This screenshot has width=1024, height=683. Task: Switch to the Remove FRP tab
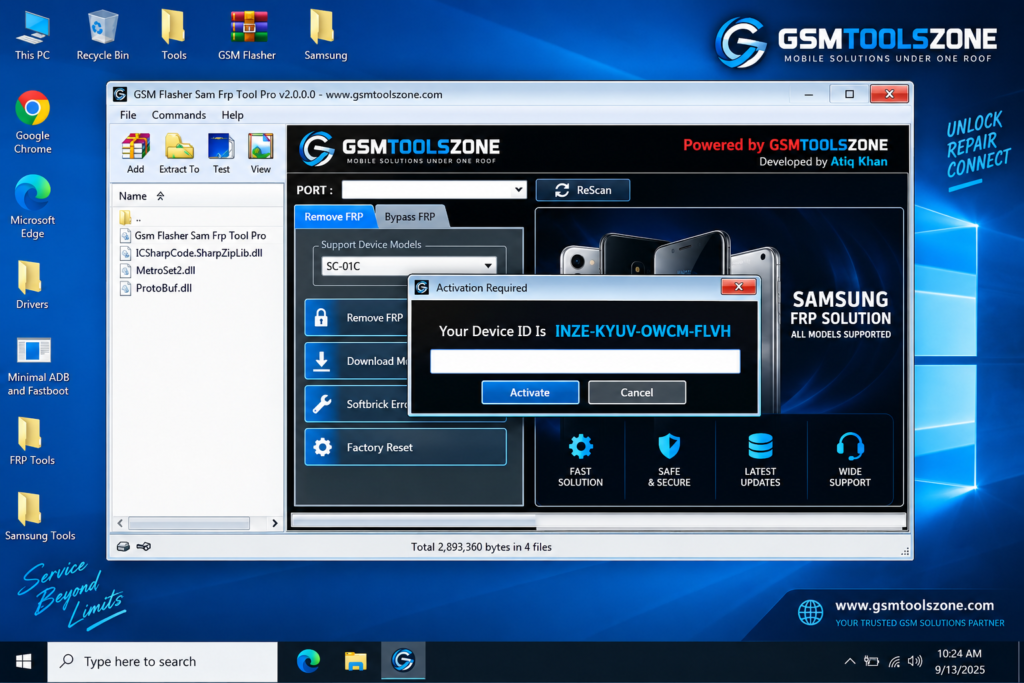334,217
